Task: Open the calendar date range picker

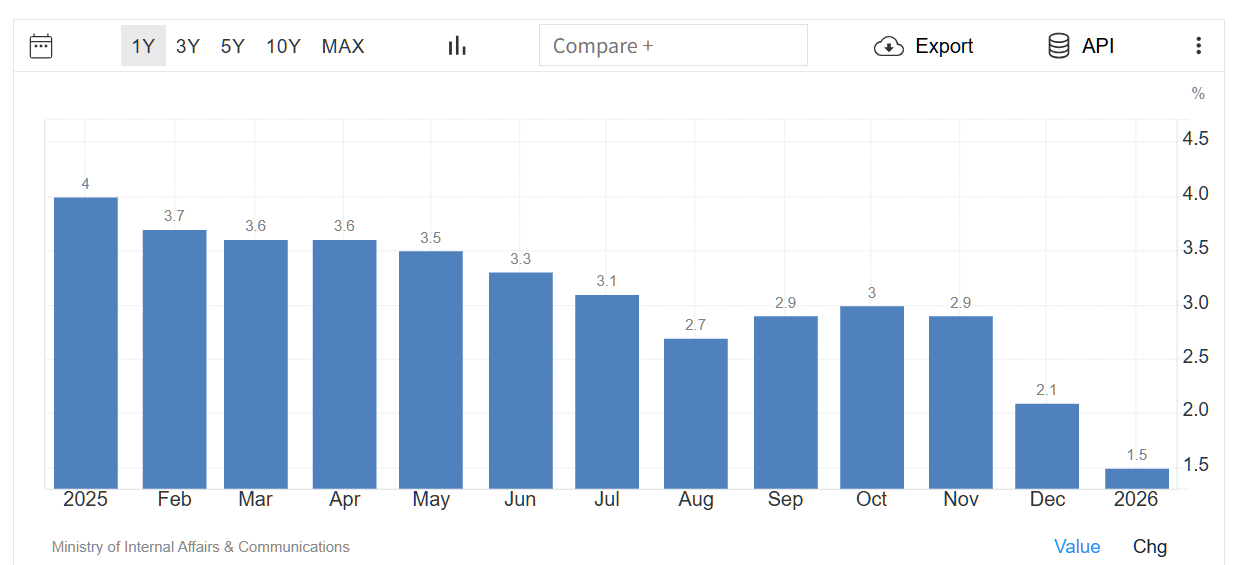Action: pyautogui.click(x=41, y=46)
